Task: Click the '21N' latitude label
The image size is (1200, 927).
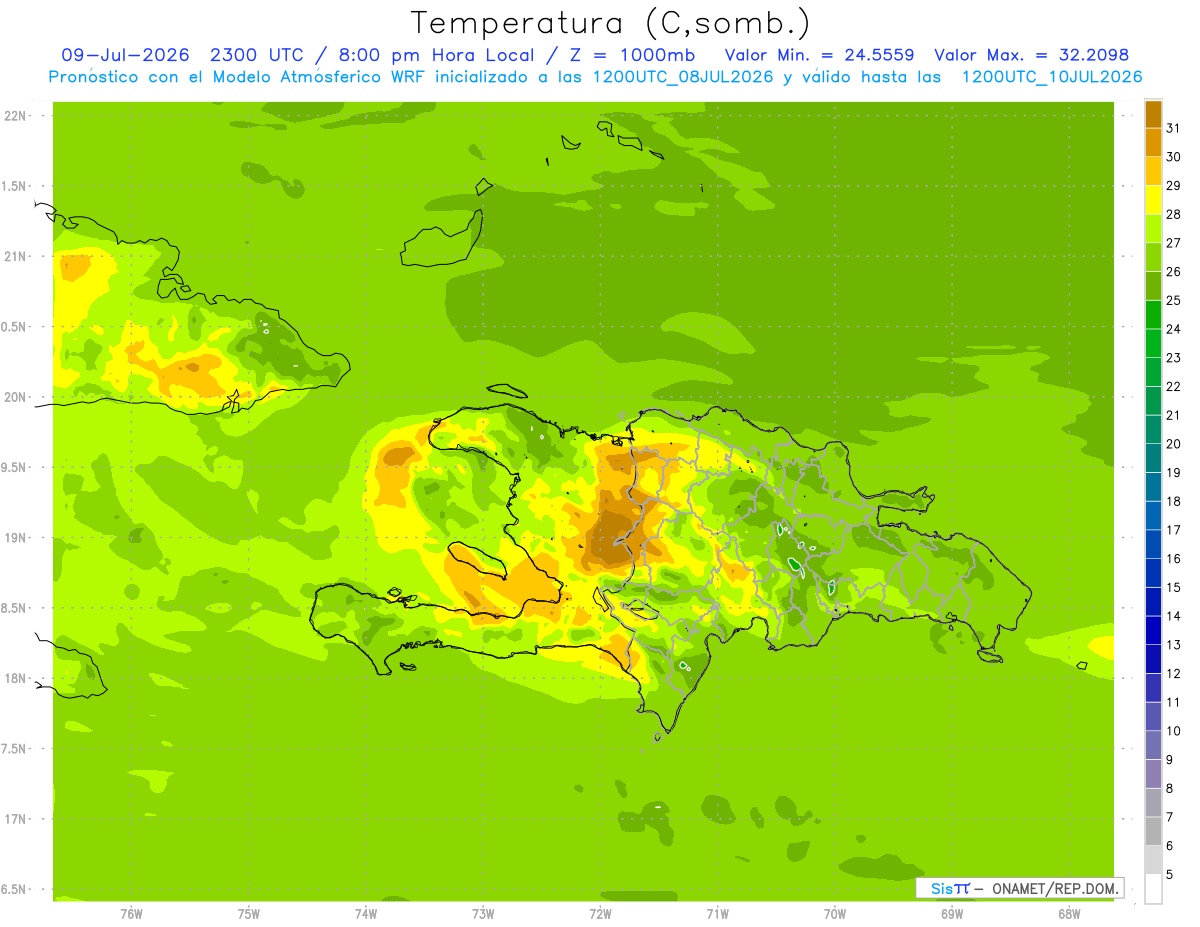Action: (14, 257)
